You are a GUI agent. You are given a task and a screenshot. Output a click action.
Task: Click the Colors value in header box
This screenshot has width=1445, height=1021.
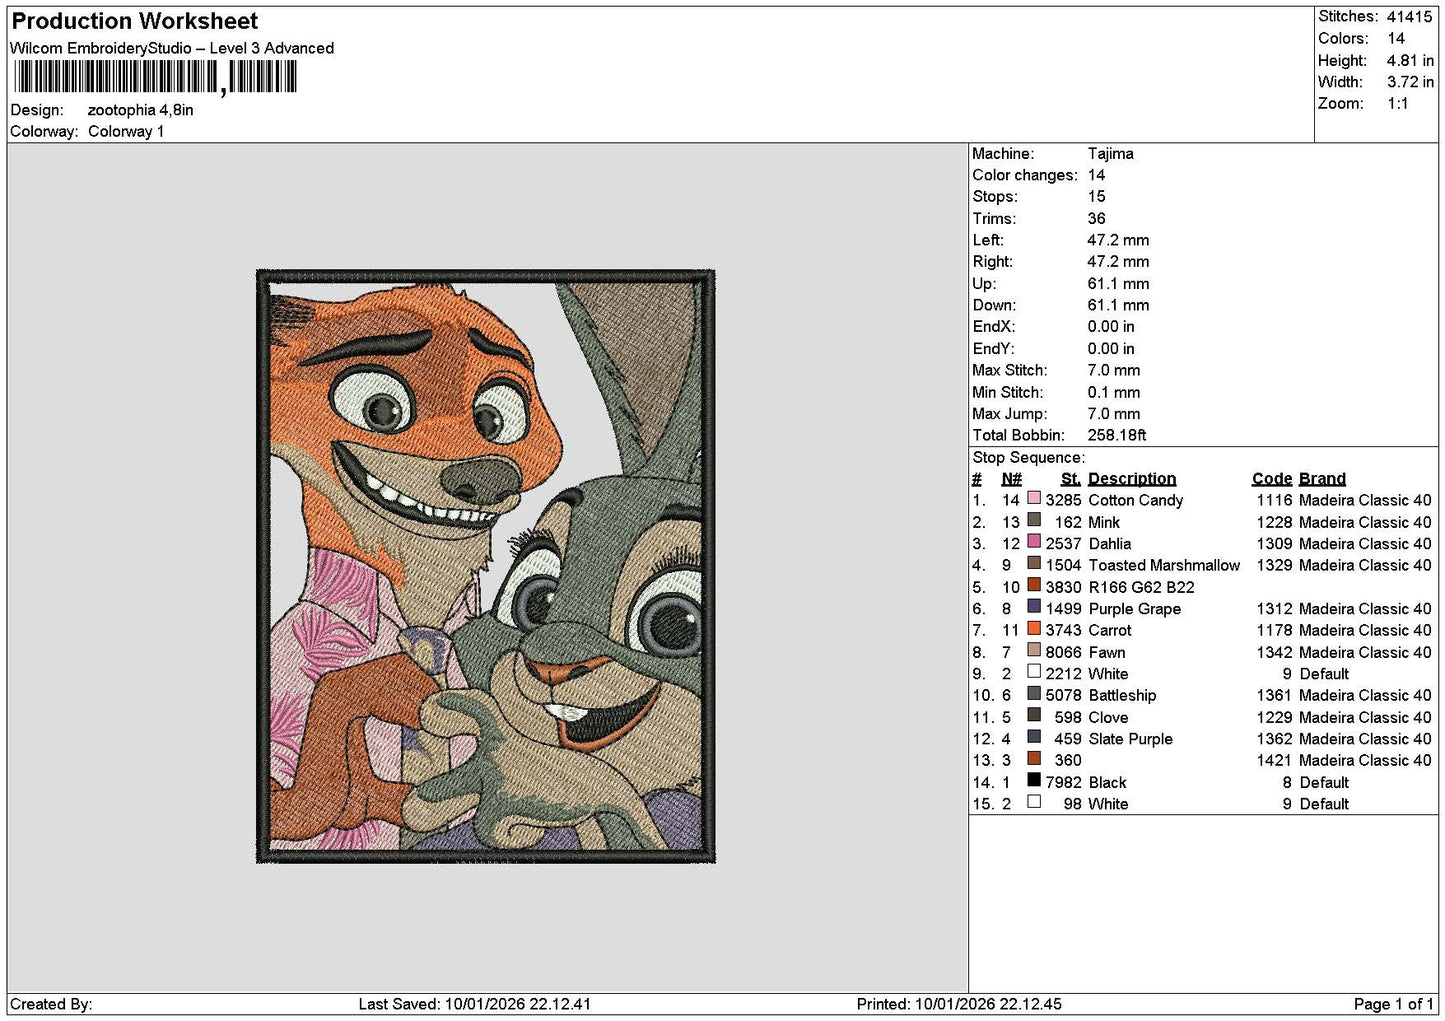click(x=1396, y=38)
